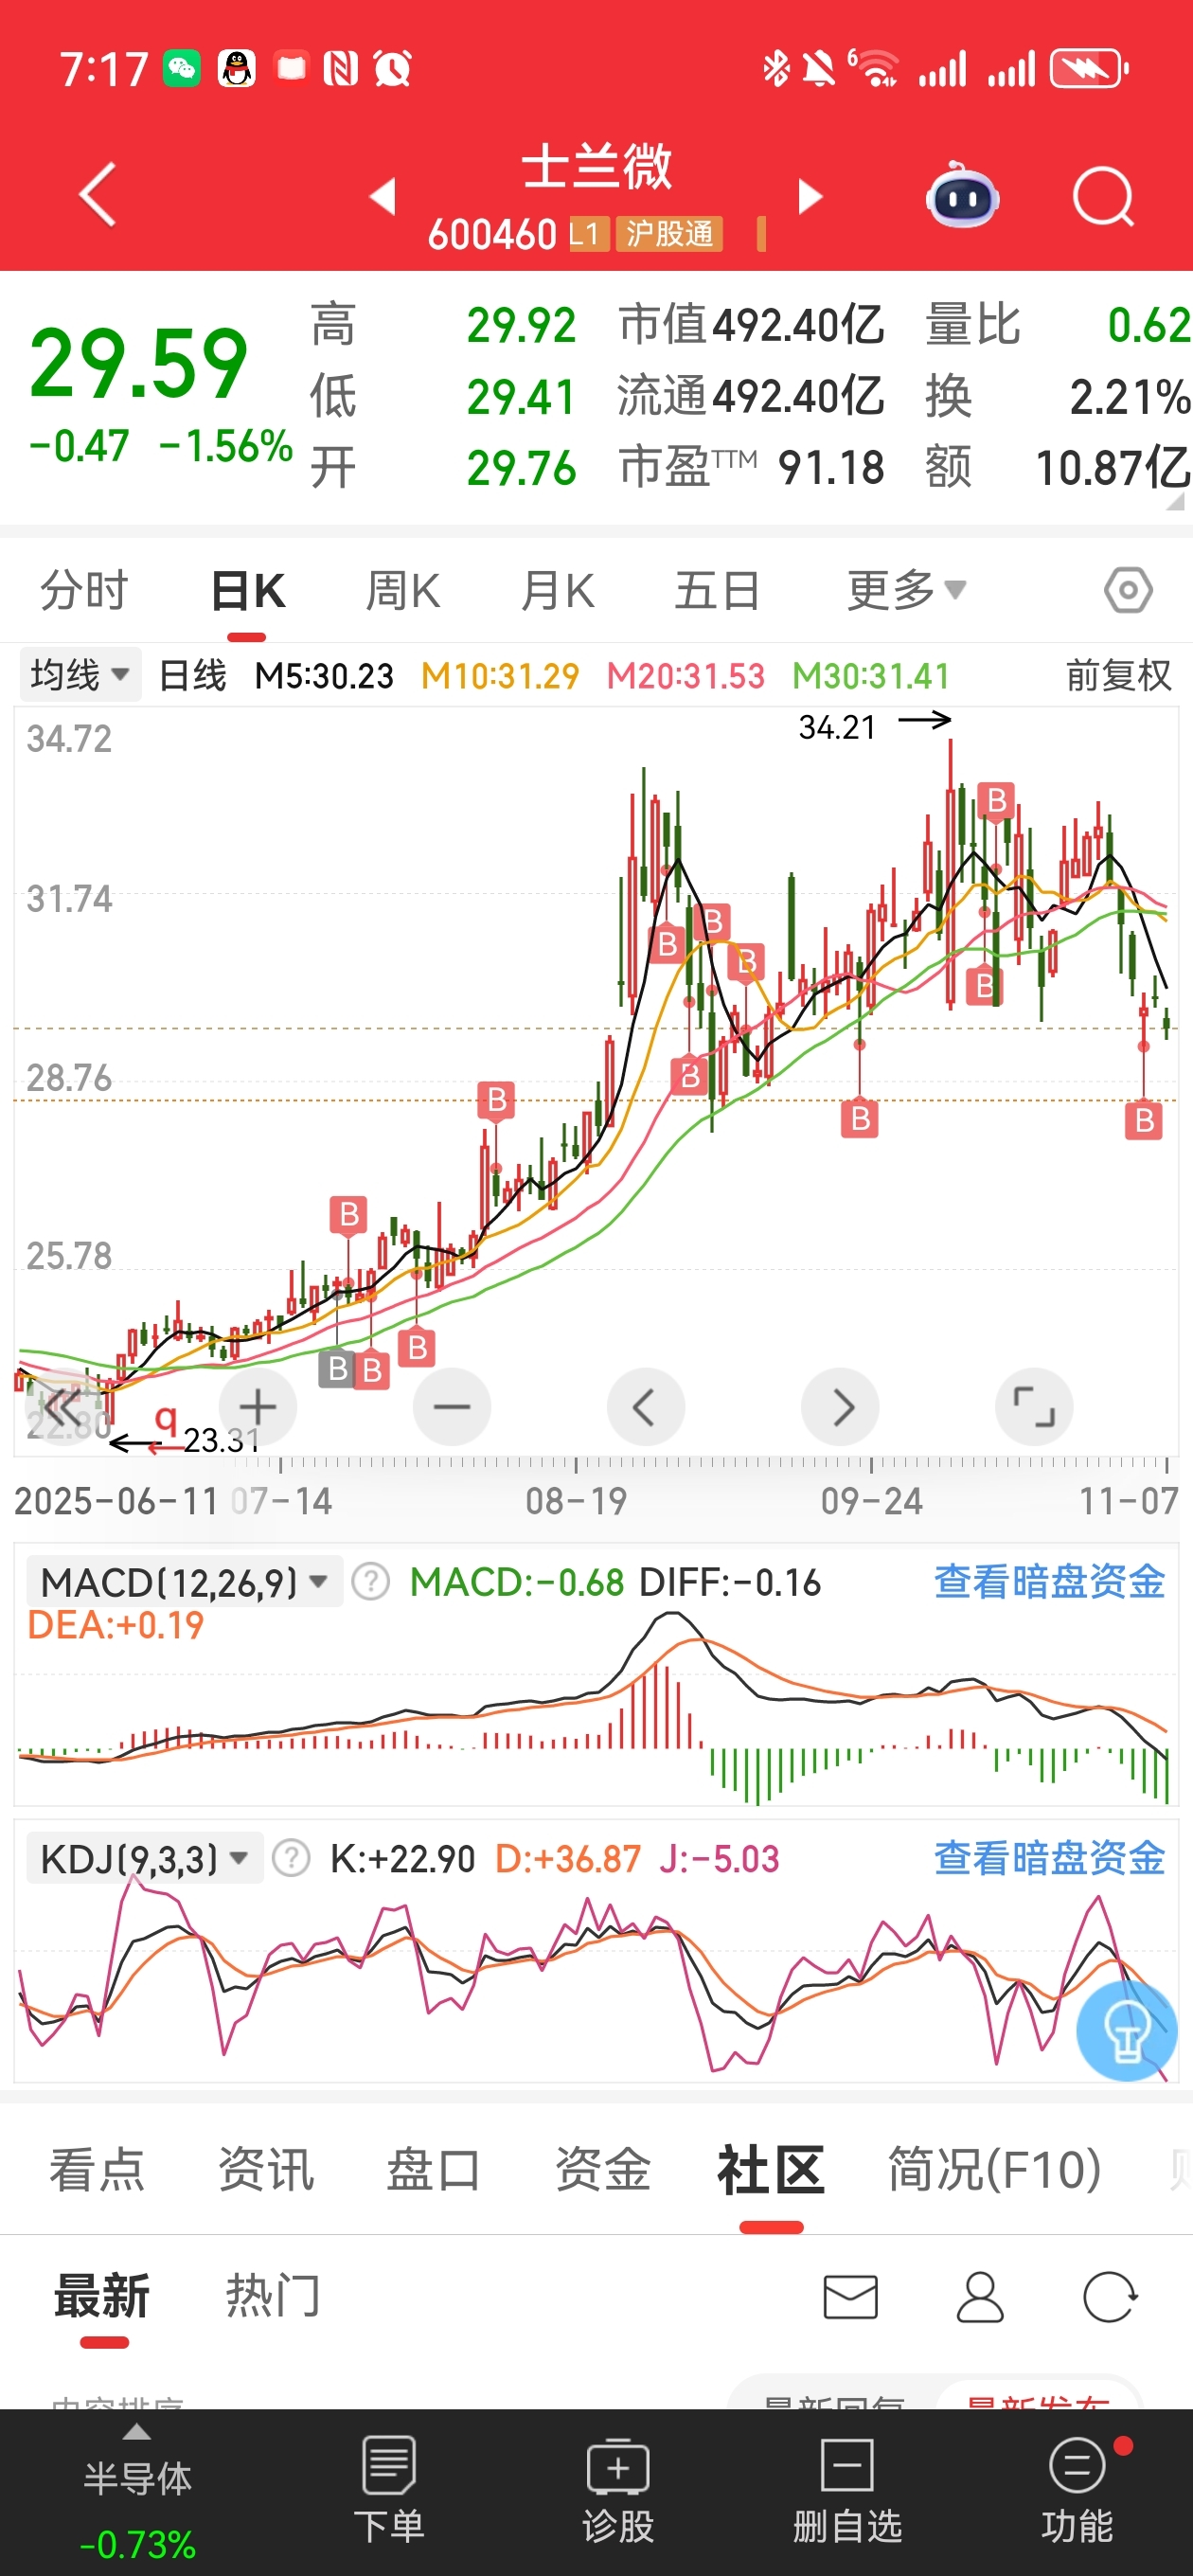Open the QQ penguin notification icon
This screenshot has width=1193, height=2576.
[237, 68]
